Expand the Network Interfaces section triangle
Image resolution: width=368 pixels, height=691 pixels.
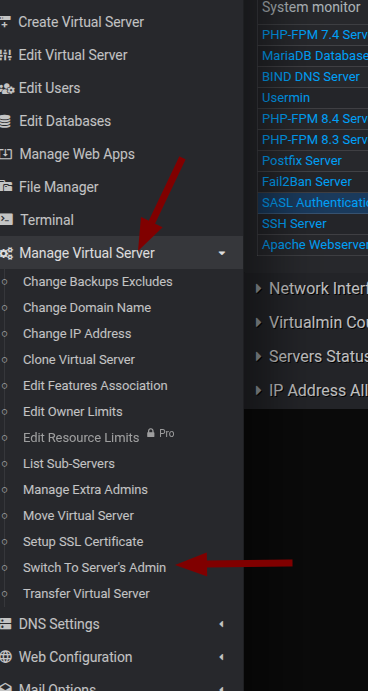pos(259,288)
